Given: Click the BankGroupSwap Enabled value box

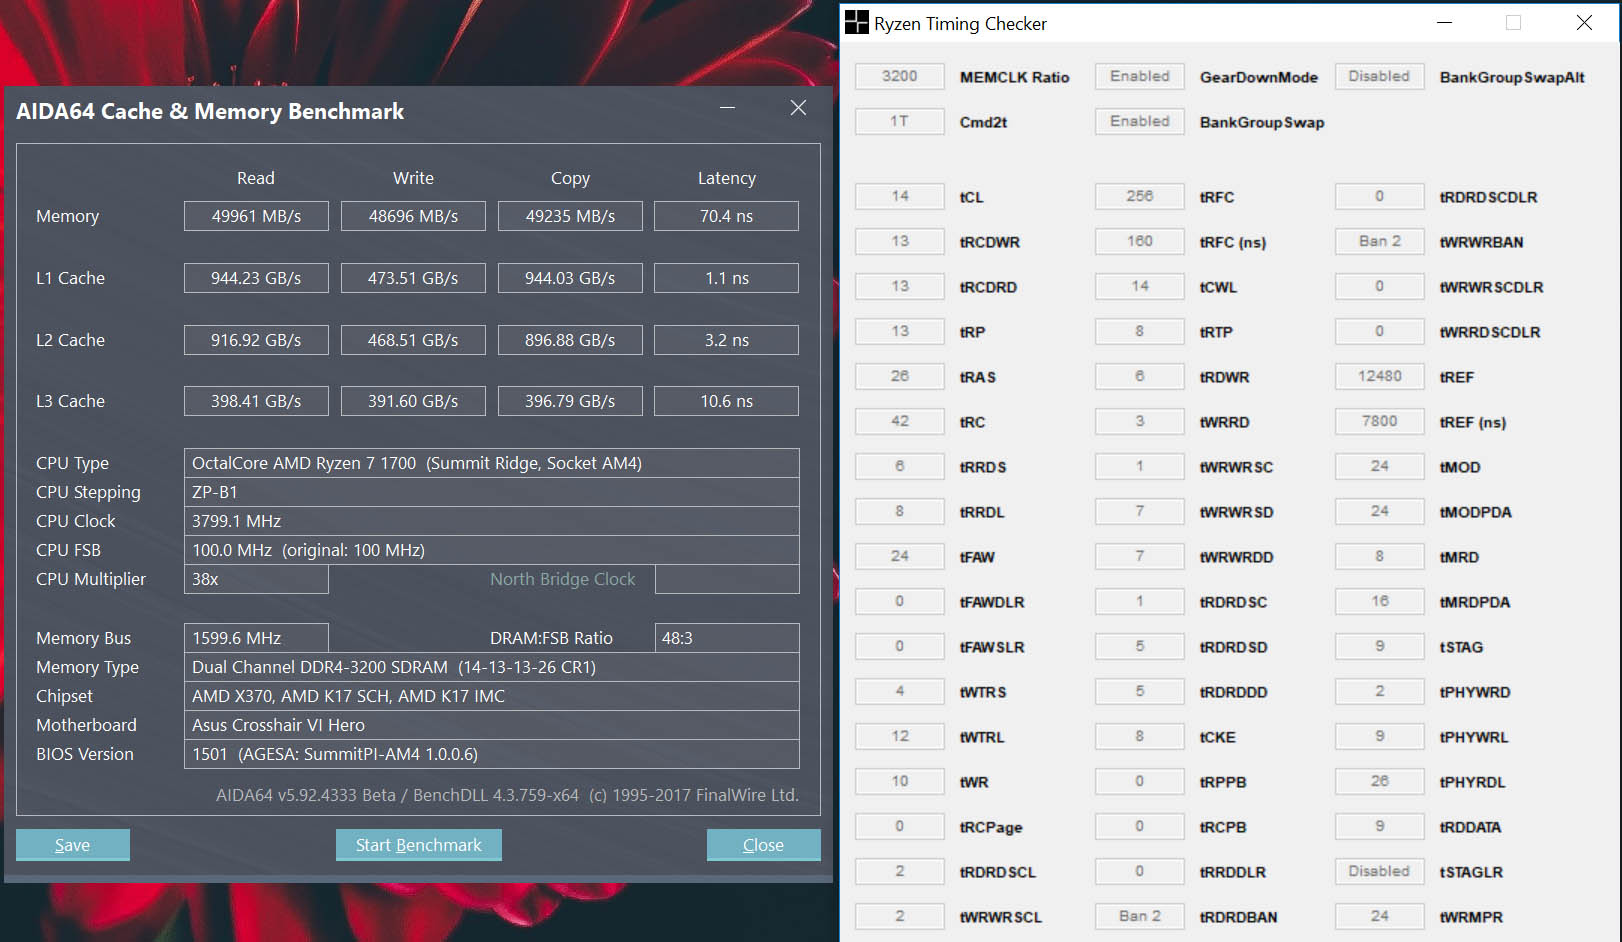Looking at the screenshot, I should pyautogui.click(x=1140, y=121).
